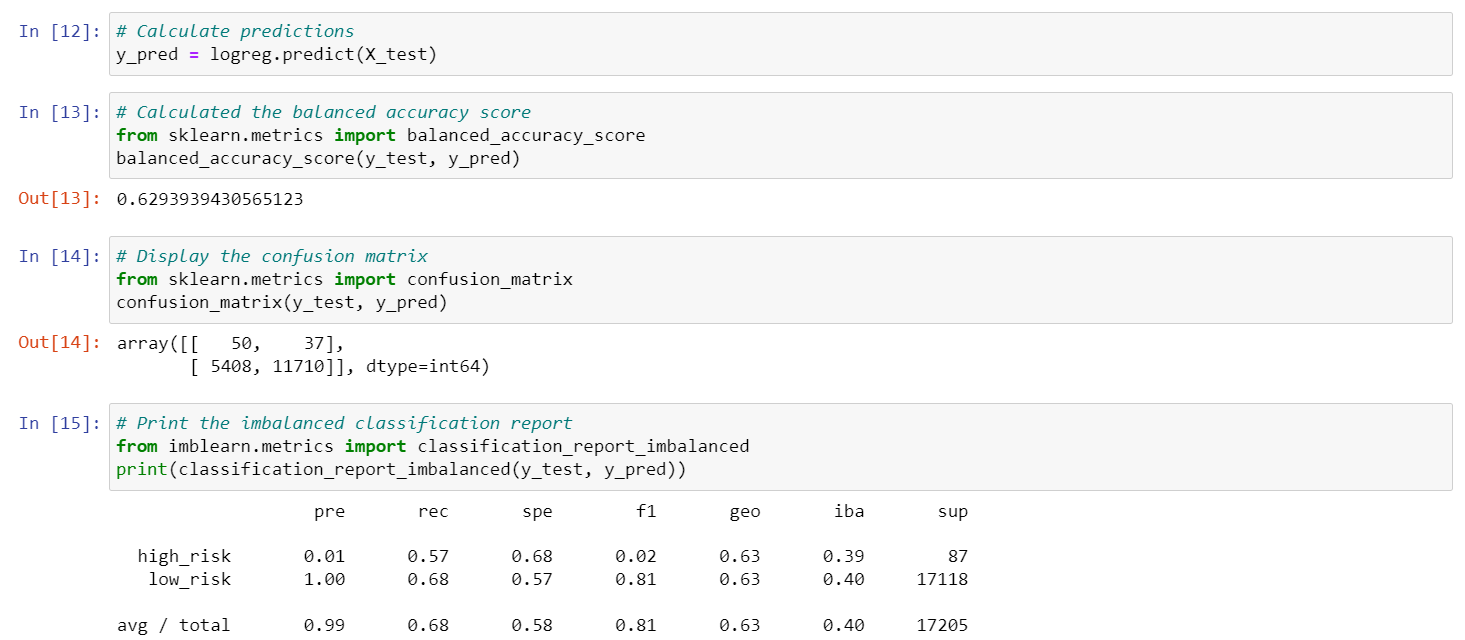
Task: Click the comment '# Calculate predictions'
Action: coord(234,30)
